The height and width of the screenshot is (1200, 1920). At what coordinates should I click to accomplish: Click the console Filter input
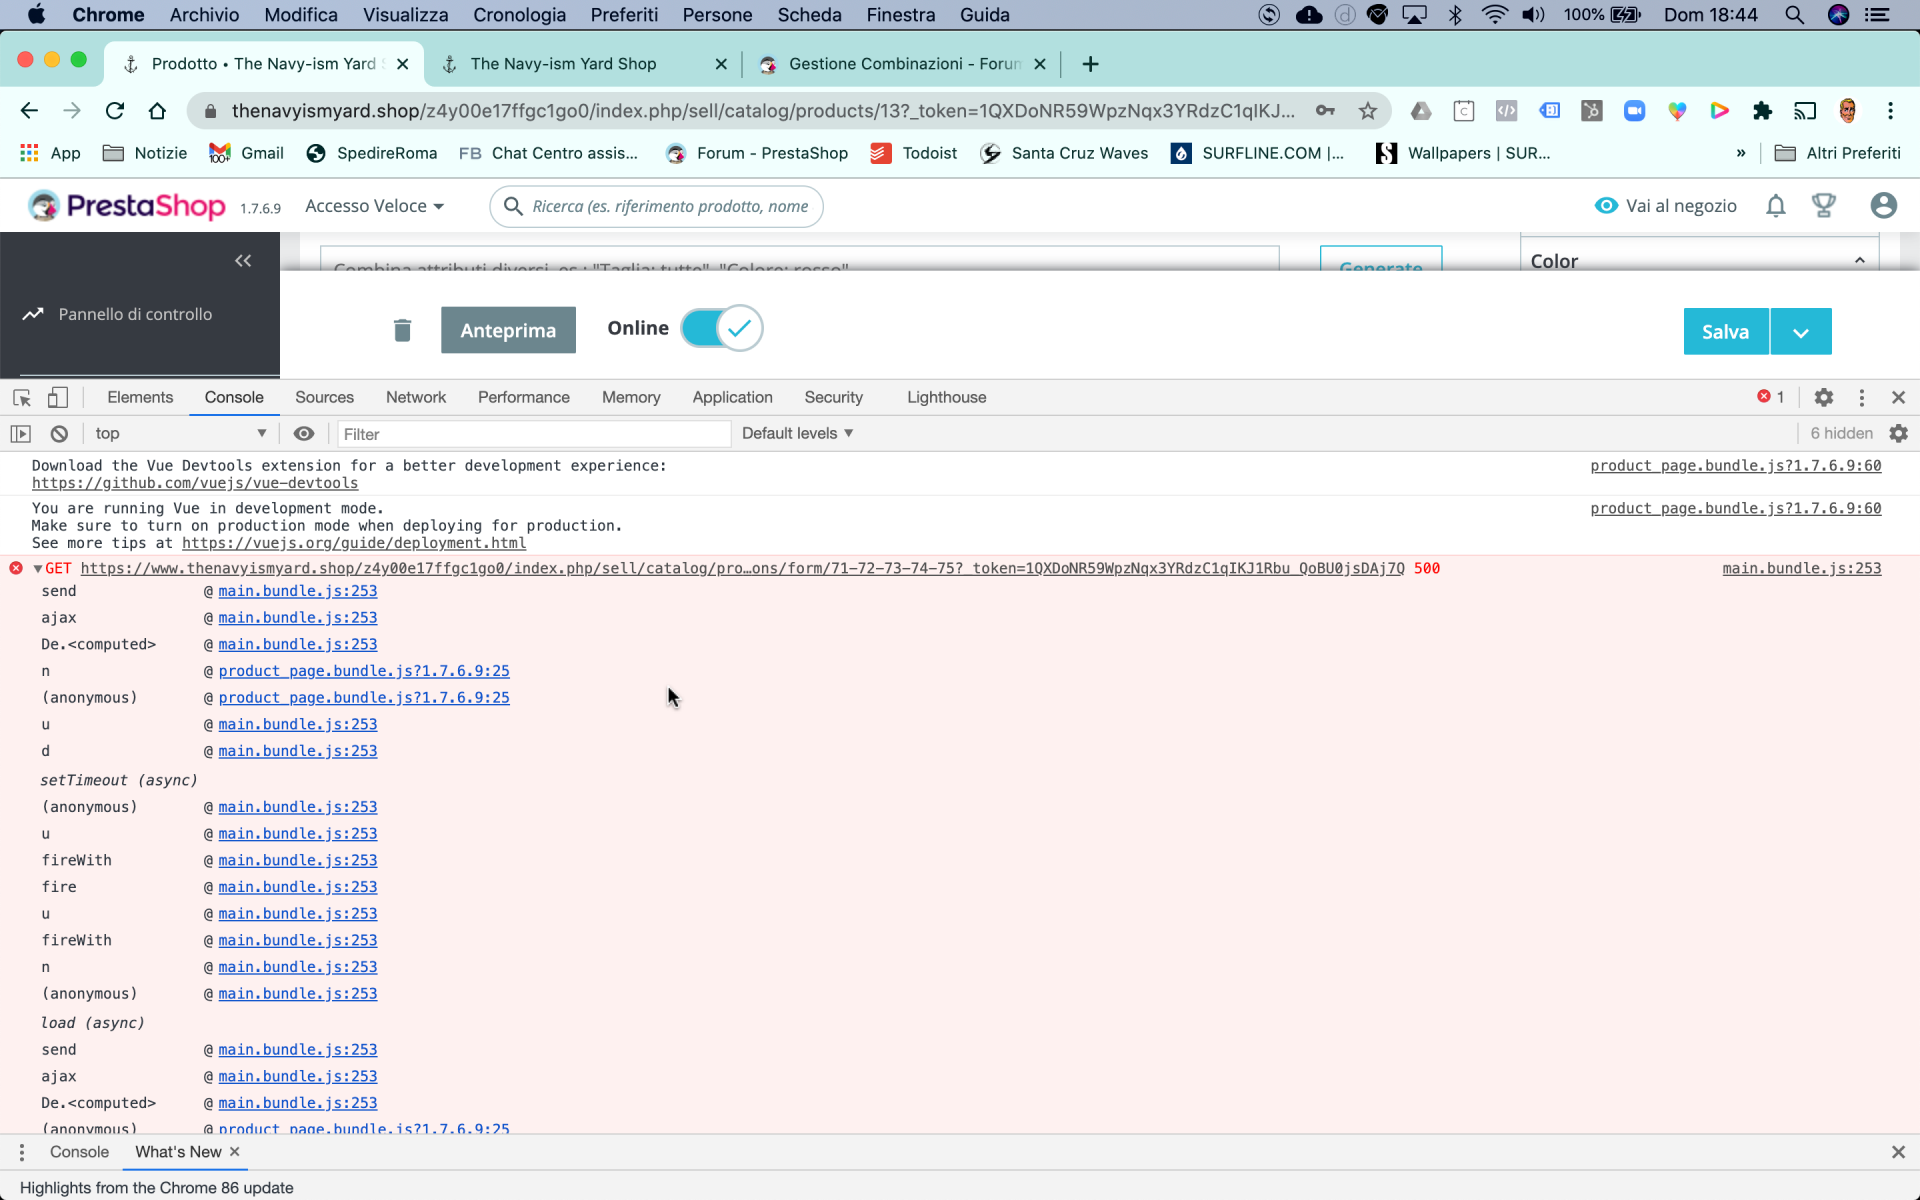click(534, 433)
